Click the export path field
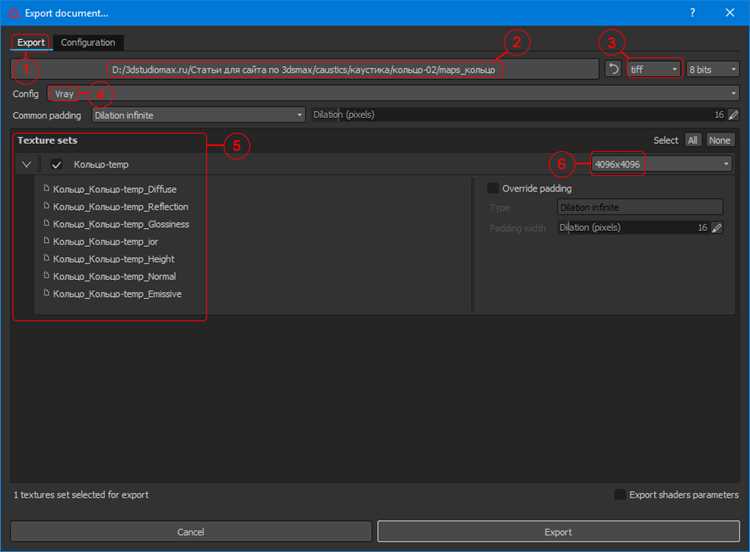Screen dimensions: 750x552 305,70
